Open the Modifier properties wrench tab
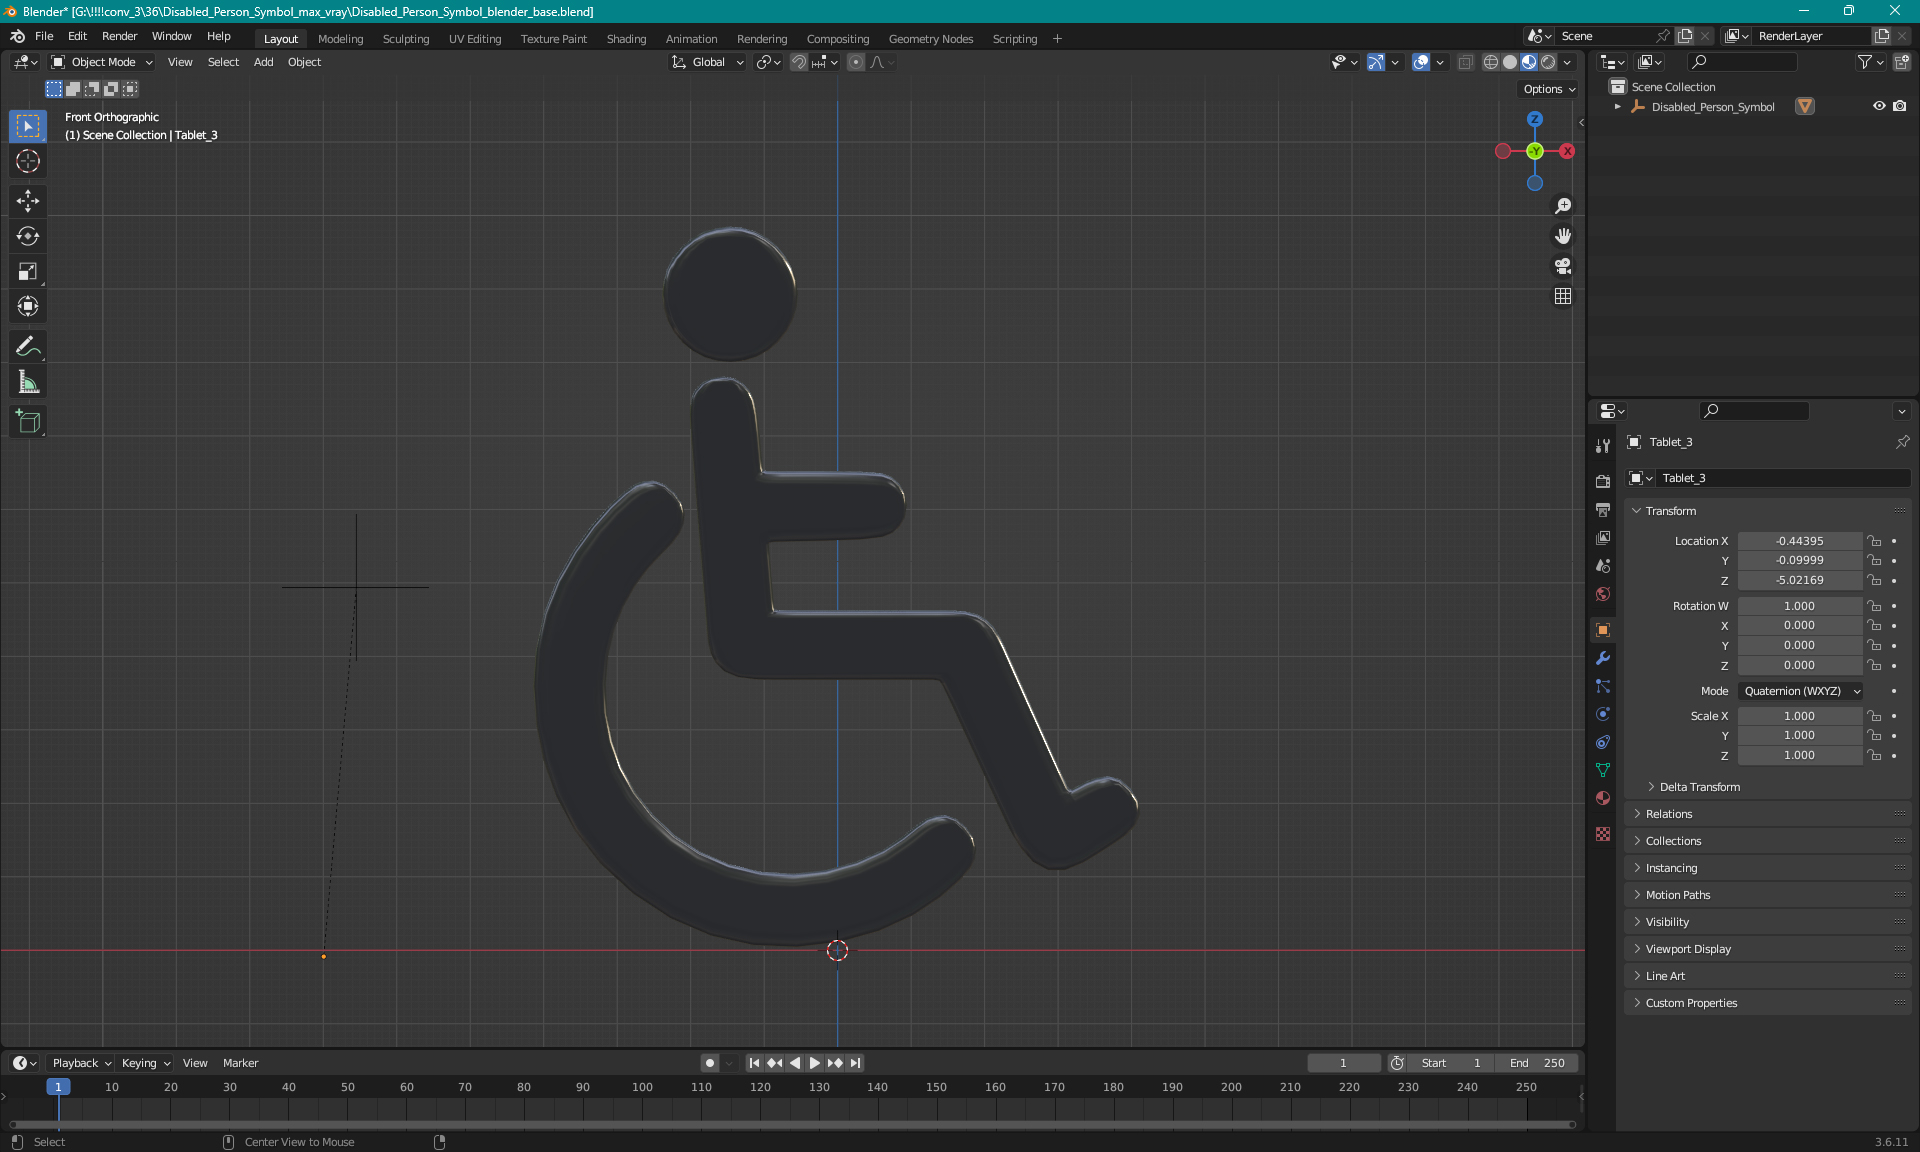The image size is (1920, 1152). (1603, 658)
